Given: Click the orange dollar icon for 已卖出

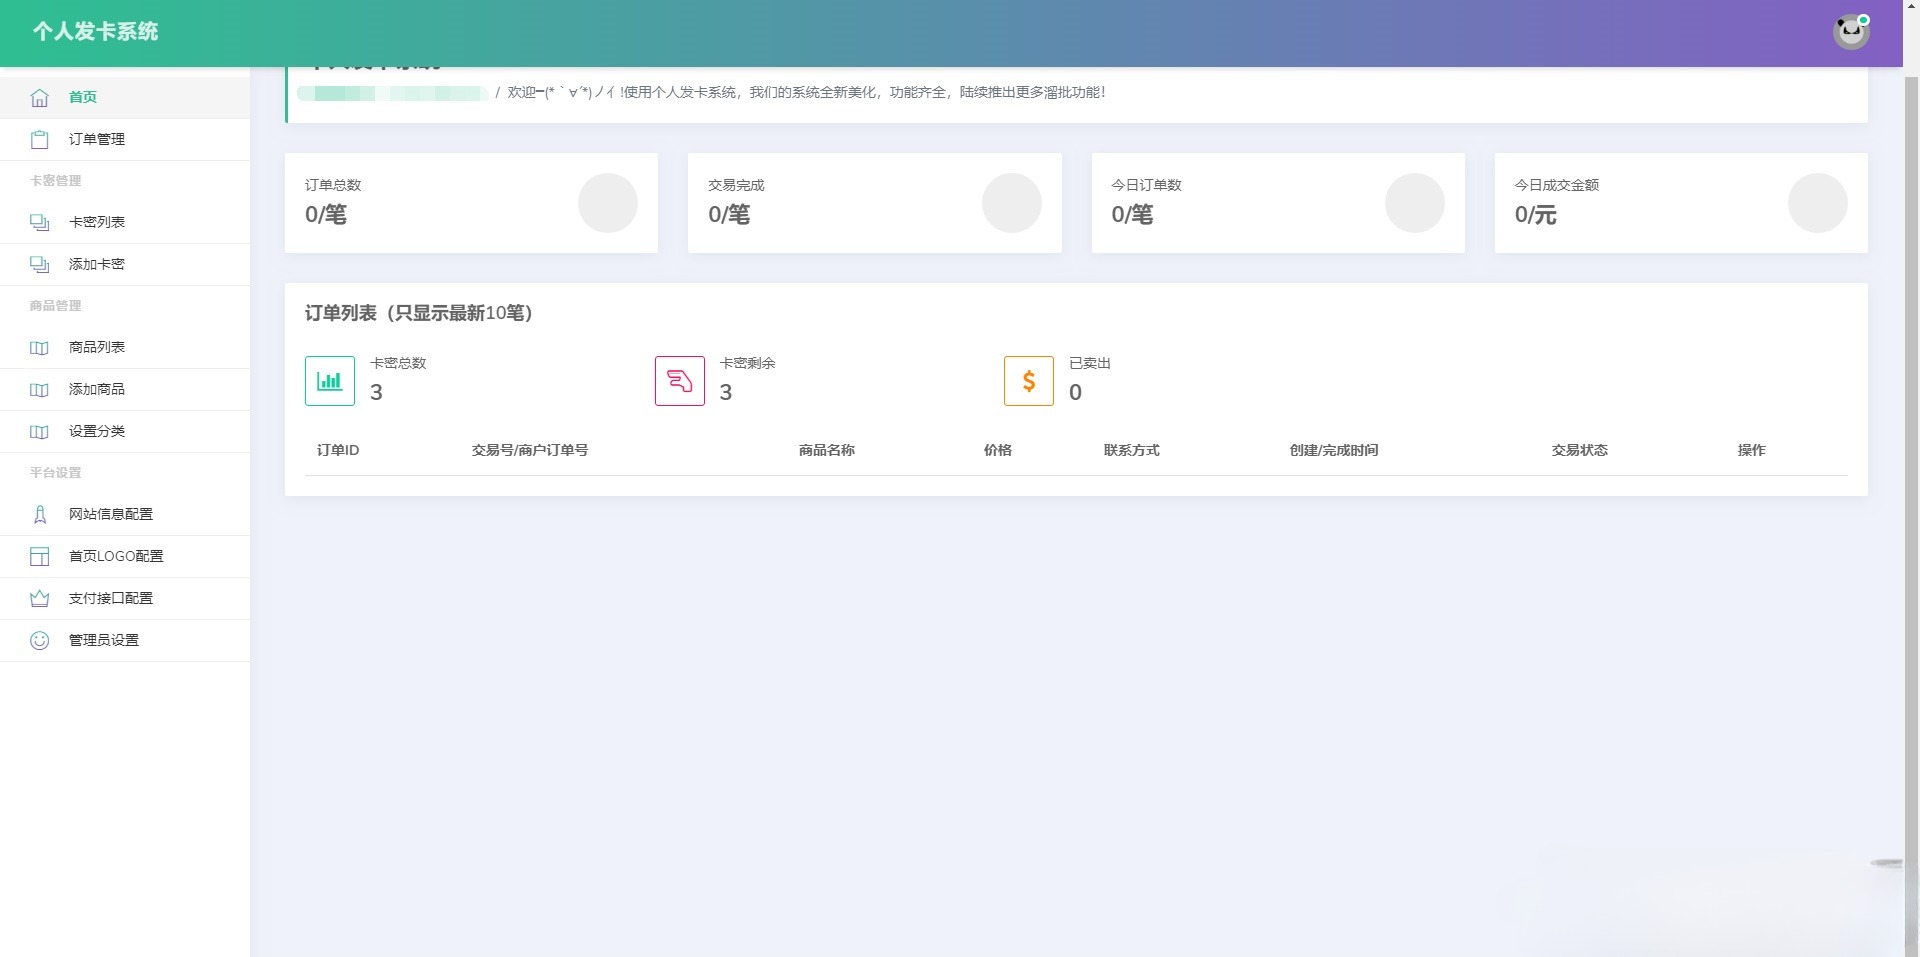Looking at the screenshot, I should [1028, 381].
